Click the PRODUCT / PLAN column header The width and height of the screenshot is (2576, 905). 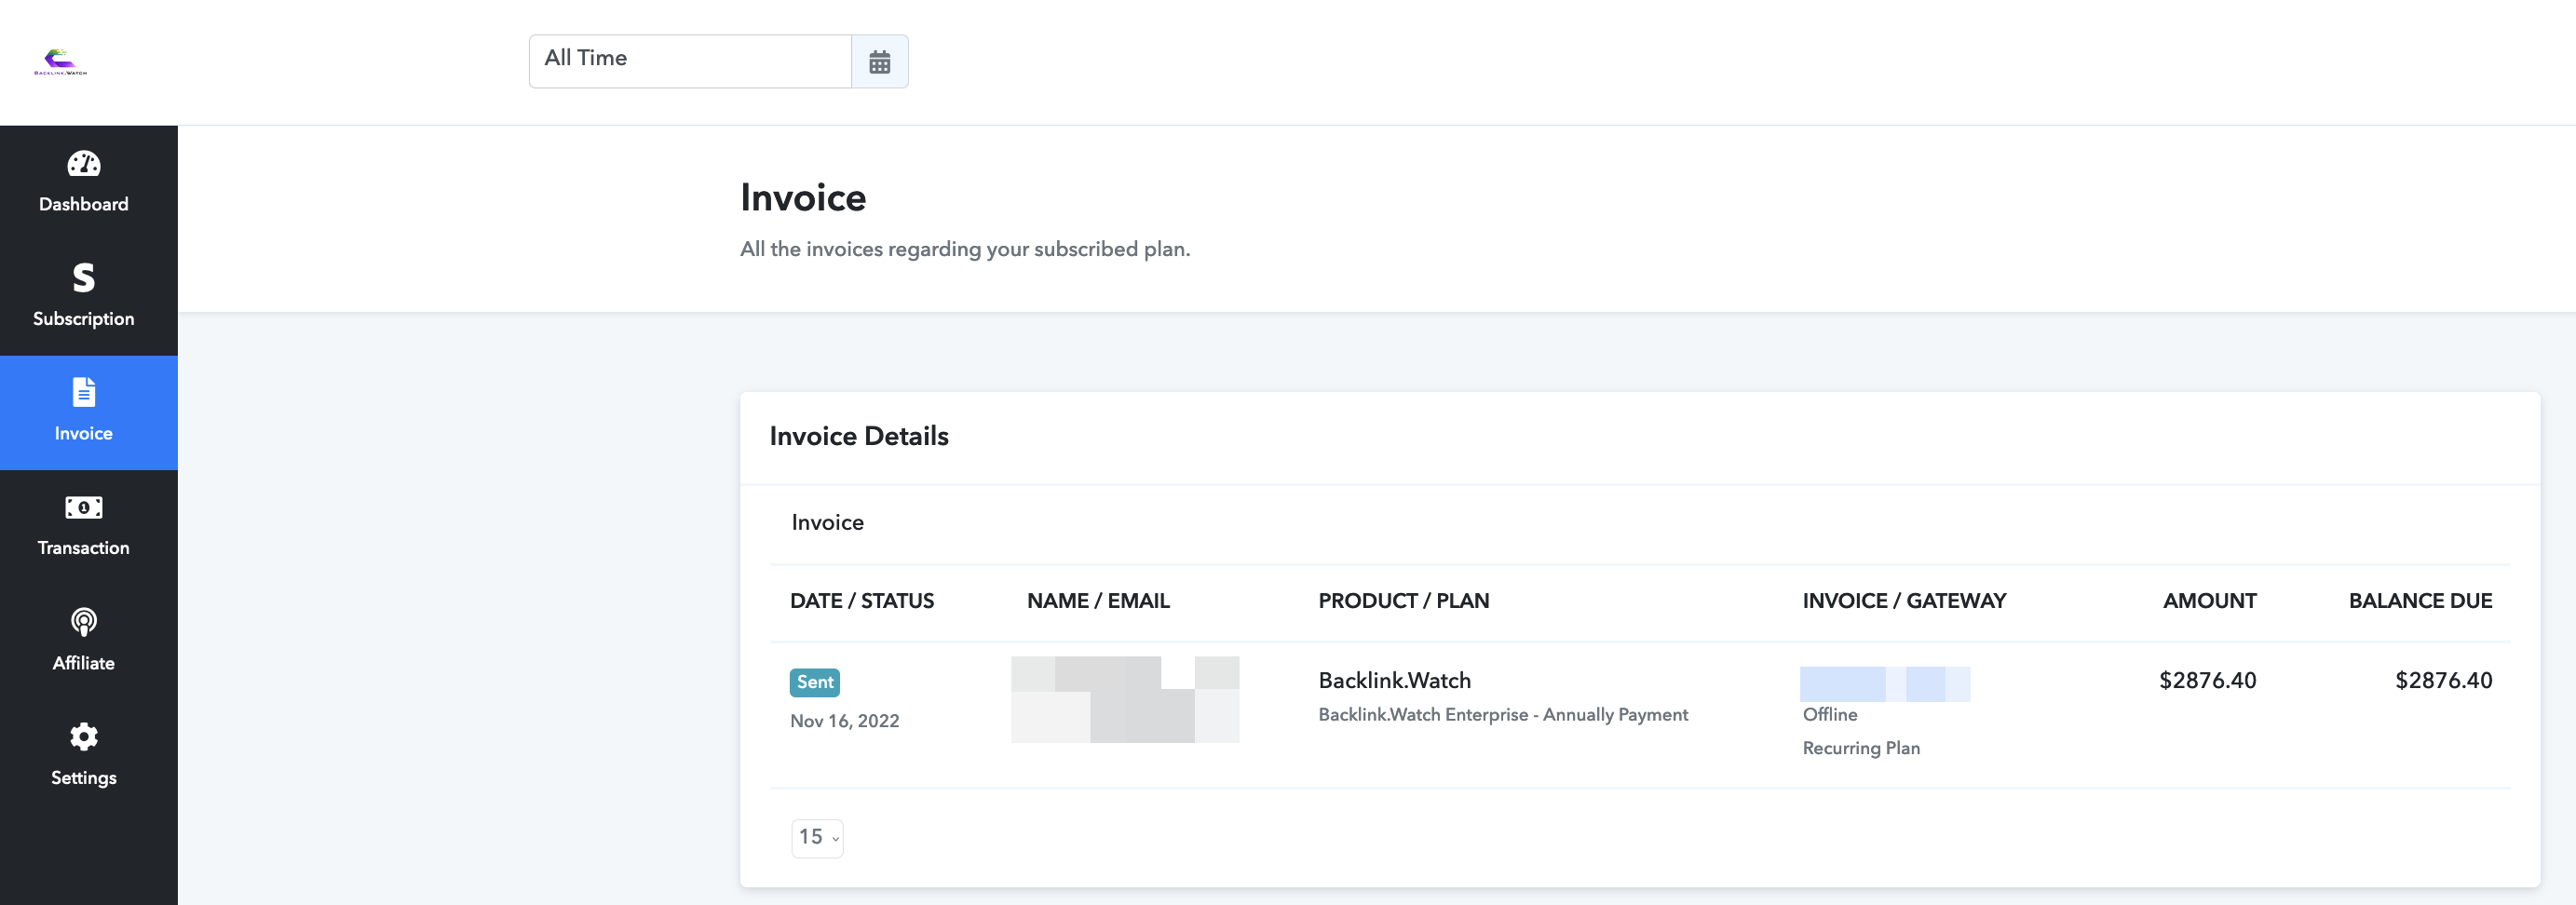click(x=1403, y=601)
